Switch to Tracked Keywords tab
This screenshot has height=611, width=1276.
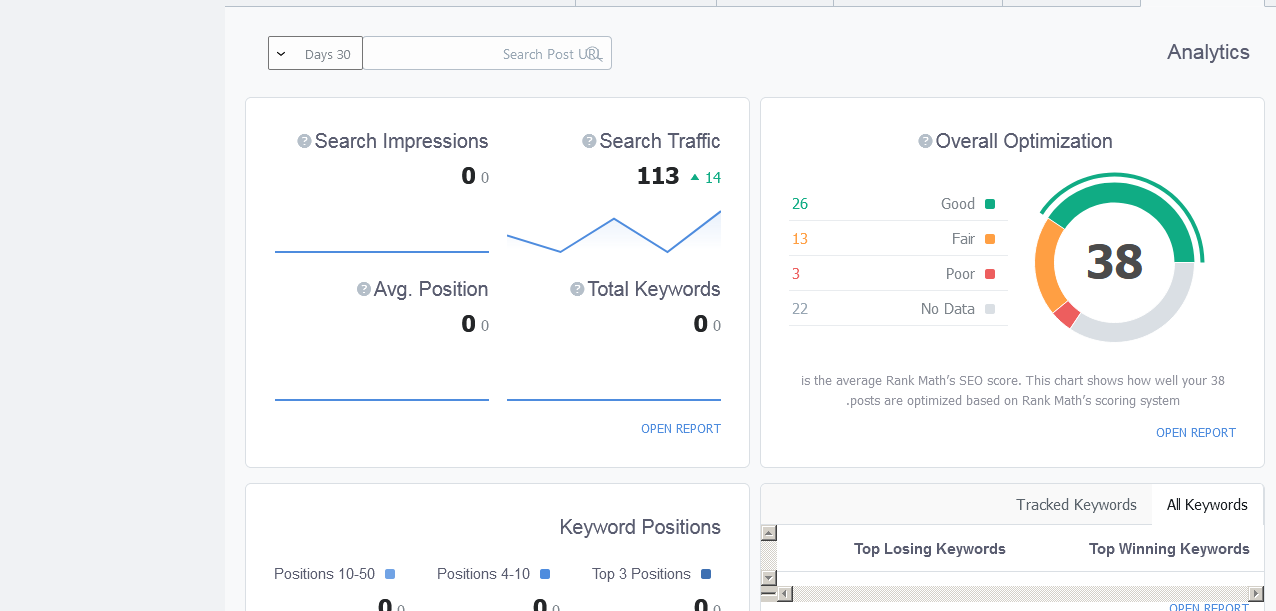(x=1076, y=505)
